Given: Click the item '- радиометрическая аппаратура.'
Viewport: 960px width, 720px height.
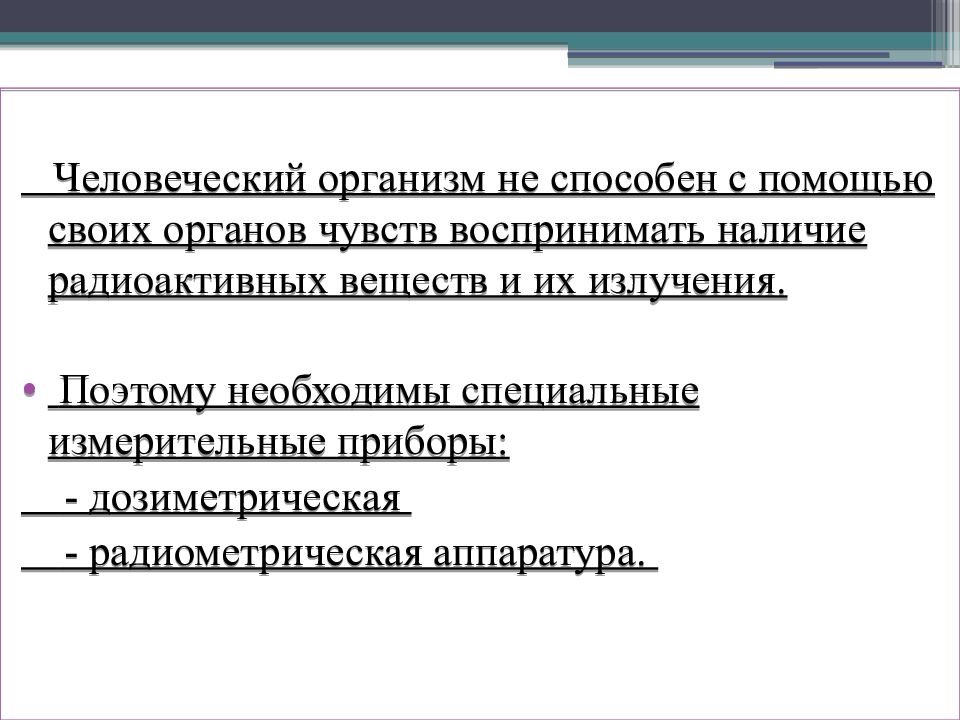Looking at the screenshot, I should (355, 555).
